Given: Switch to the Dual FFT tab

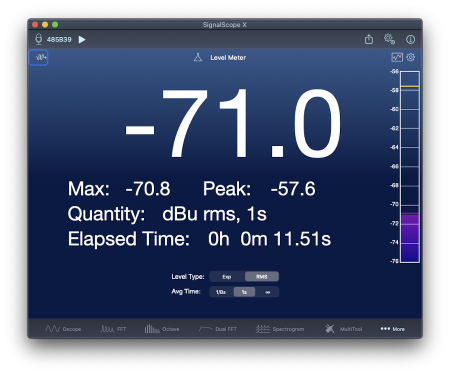Looking at the screenshot, I should (218, 329).
